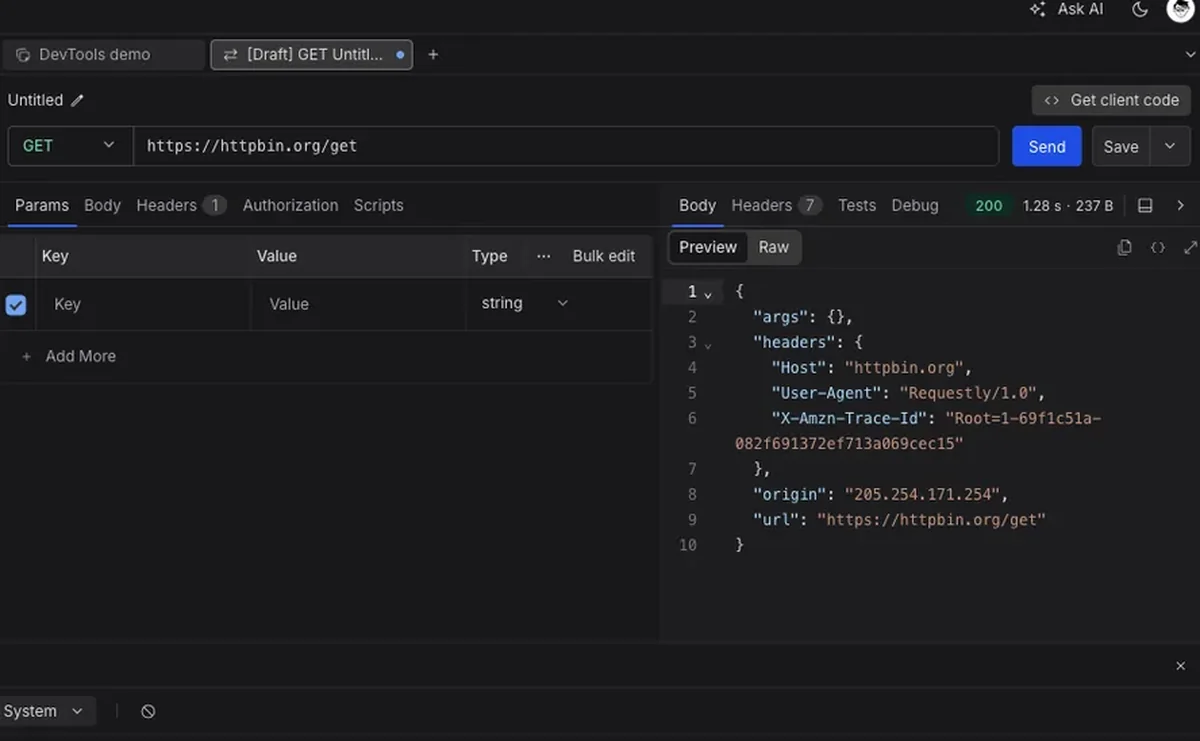Open the request Headers tab
This screenshot has height=741, width=1200.
181,205
